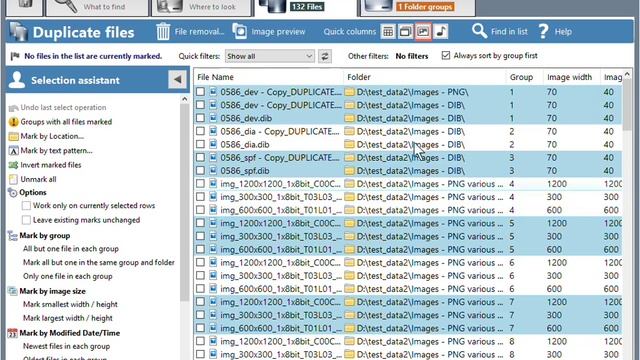The width and height of the screenshot is (640, 360).
Task: Enable Work only on currently selected rows
Action: click(26, 206)
